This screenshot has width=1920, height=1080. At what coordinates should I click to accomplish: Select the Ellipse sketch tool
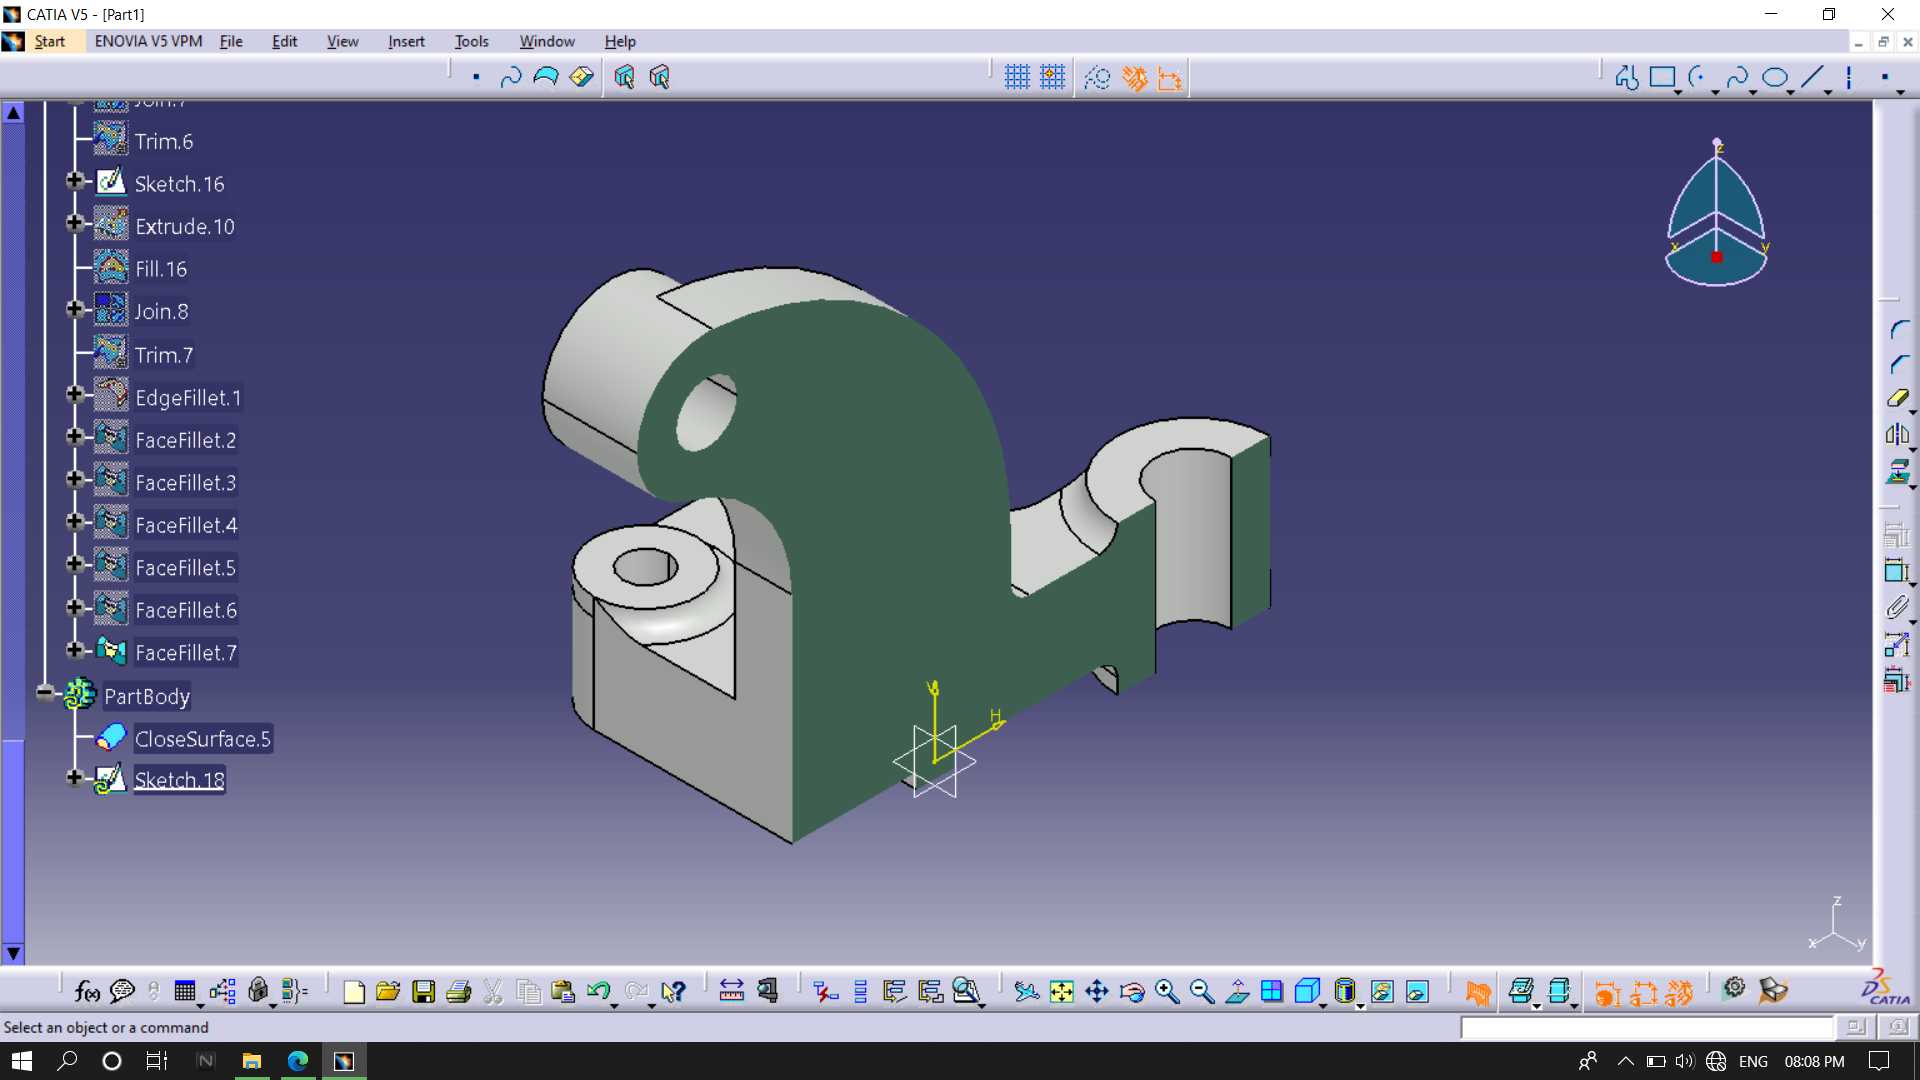click(1775, 77)
